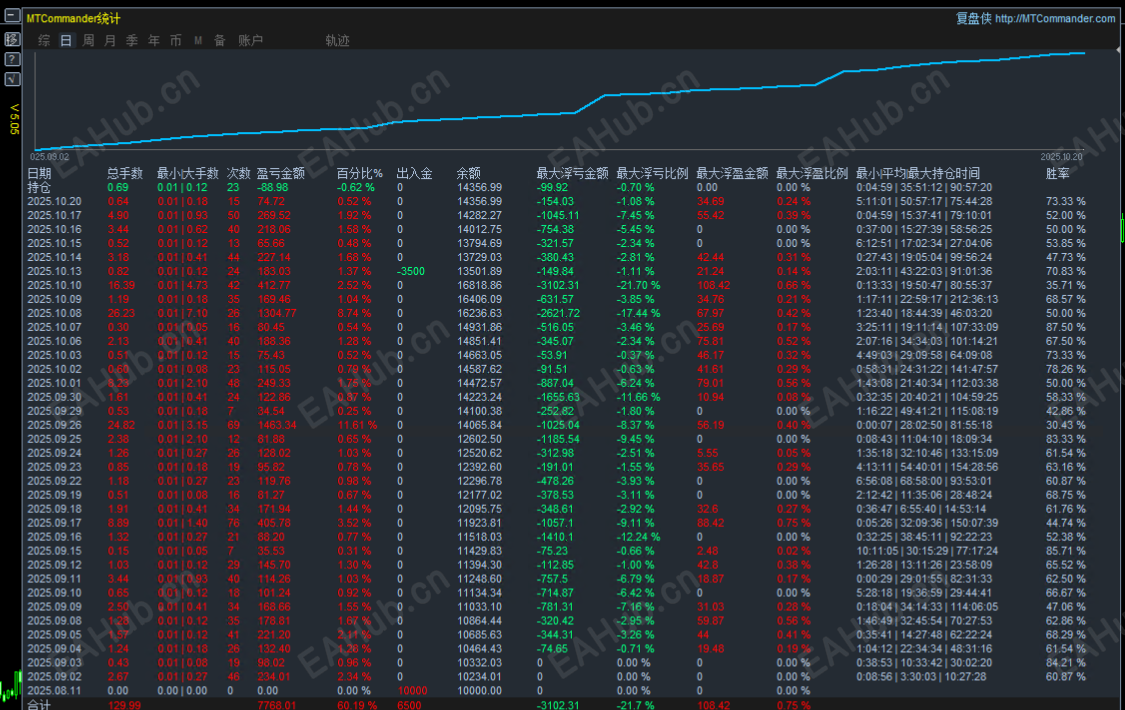Screen dimensions: 1125x710
Task: Click the 次数 column header
Action: pyautogui.click(x=239, y=174)
